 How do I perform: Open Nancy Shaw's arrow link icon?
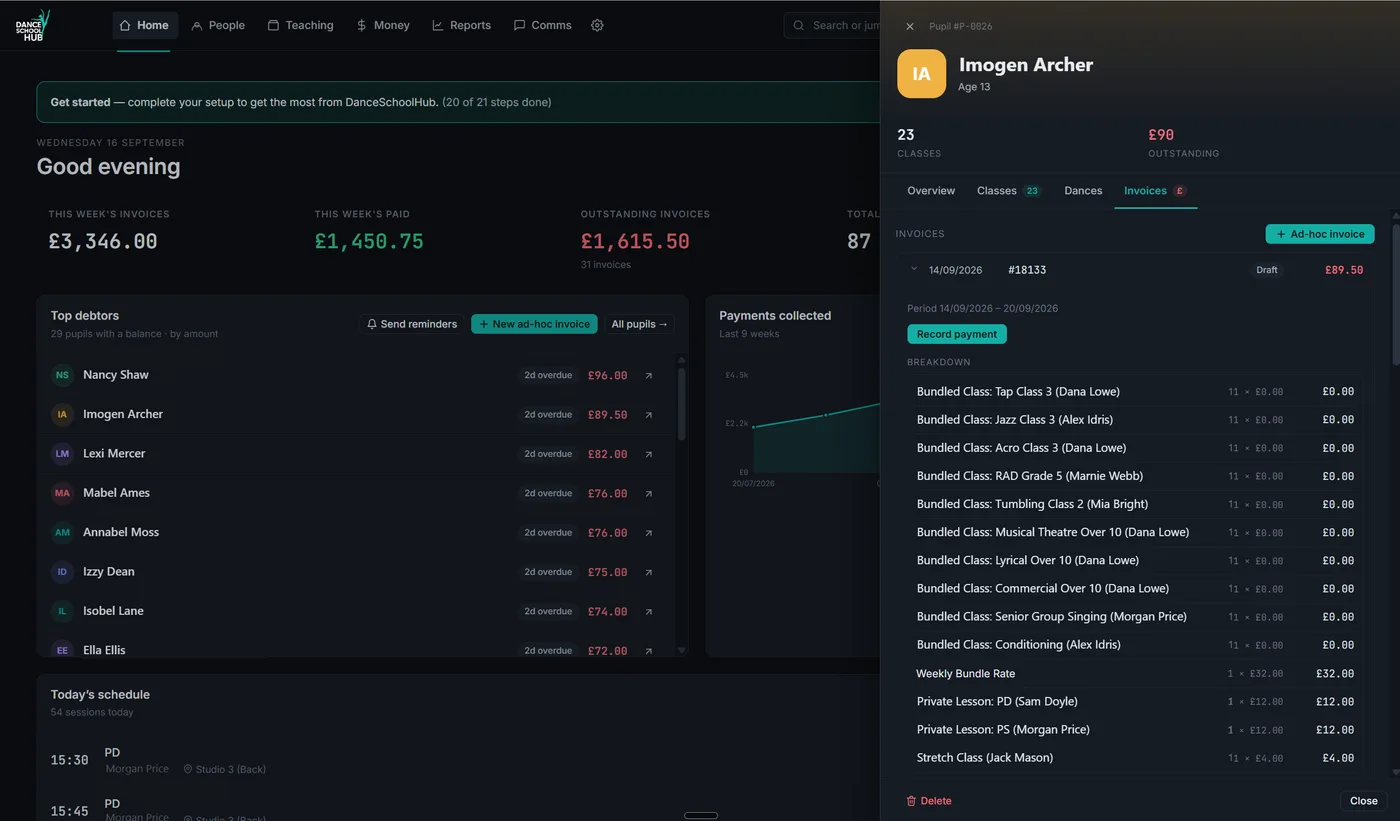click(x=648, y=376)
